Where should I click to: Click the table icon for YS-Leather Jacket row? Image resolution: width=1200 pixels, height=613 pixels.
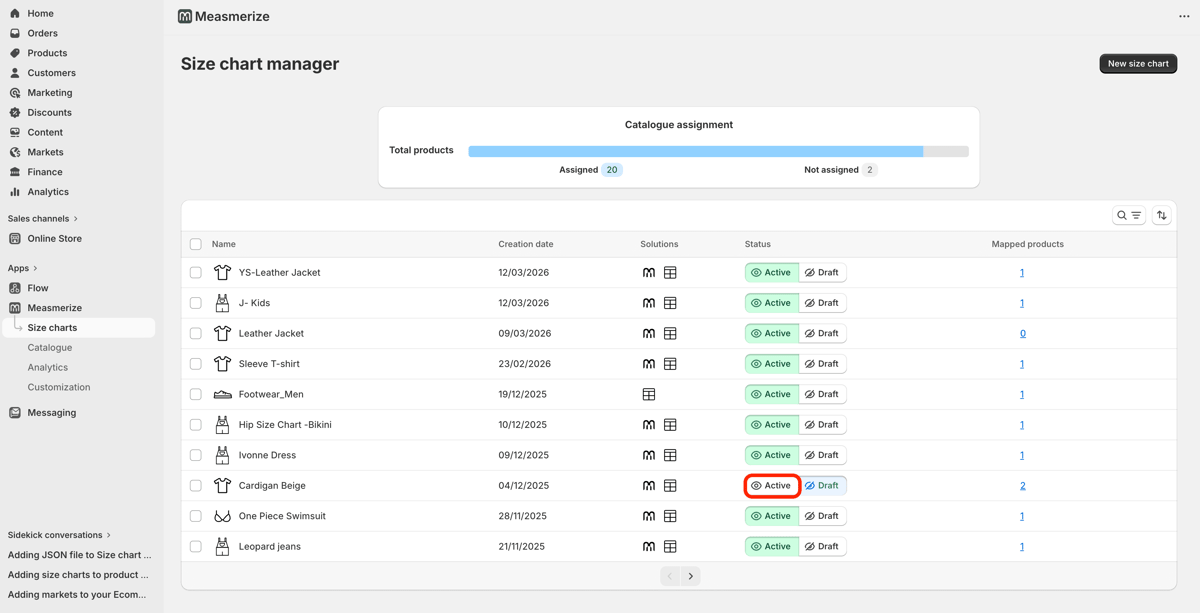(670, 273)
